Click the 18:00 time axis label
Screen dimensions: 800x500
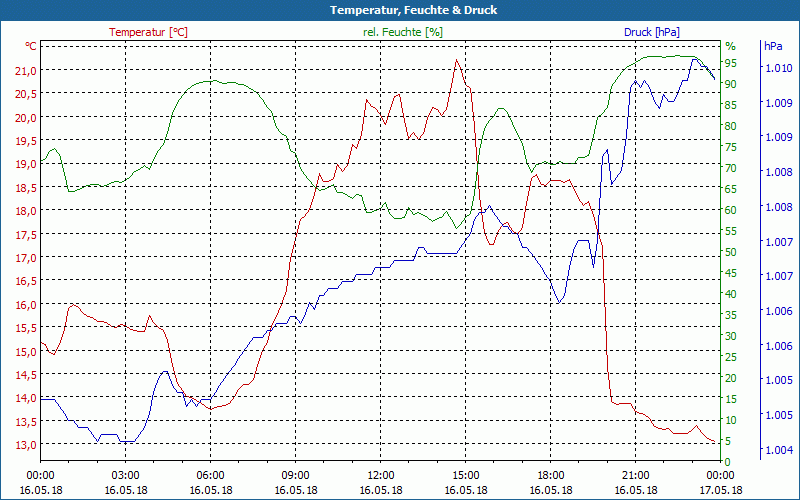(x=551, y=476)
